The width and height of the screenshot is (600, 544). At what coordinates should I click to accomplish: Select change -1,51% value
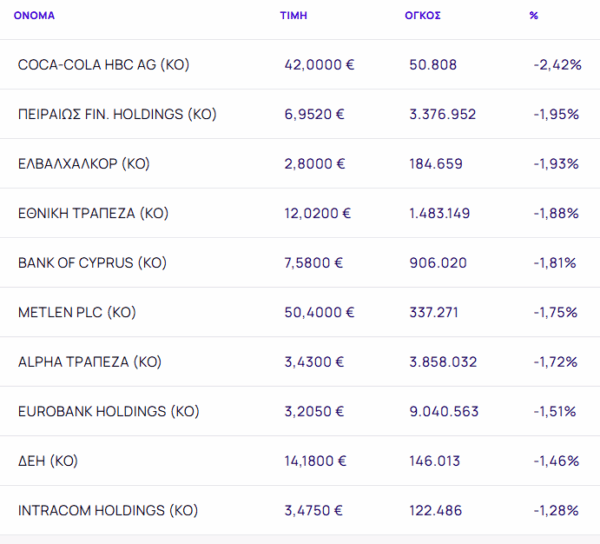click(x=555, y=411)
